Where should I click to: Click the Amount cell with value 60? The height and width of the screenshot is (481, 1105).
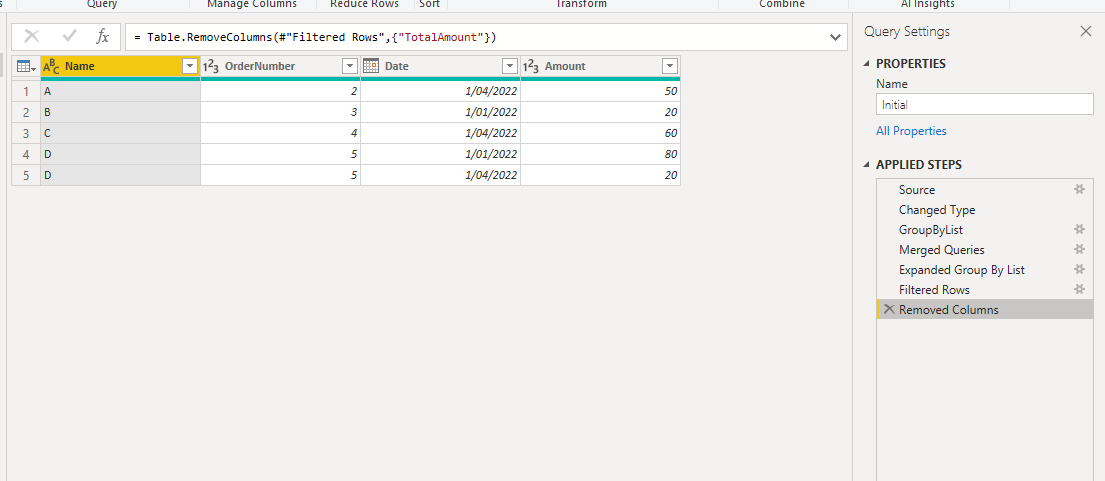pyautogui.click(x=600, y=133)
